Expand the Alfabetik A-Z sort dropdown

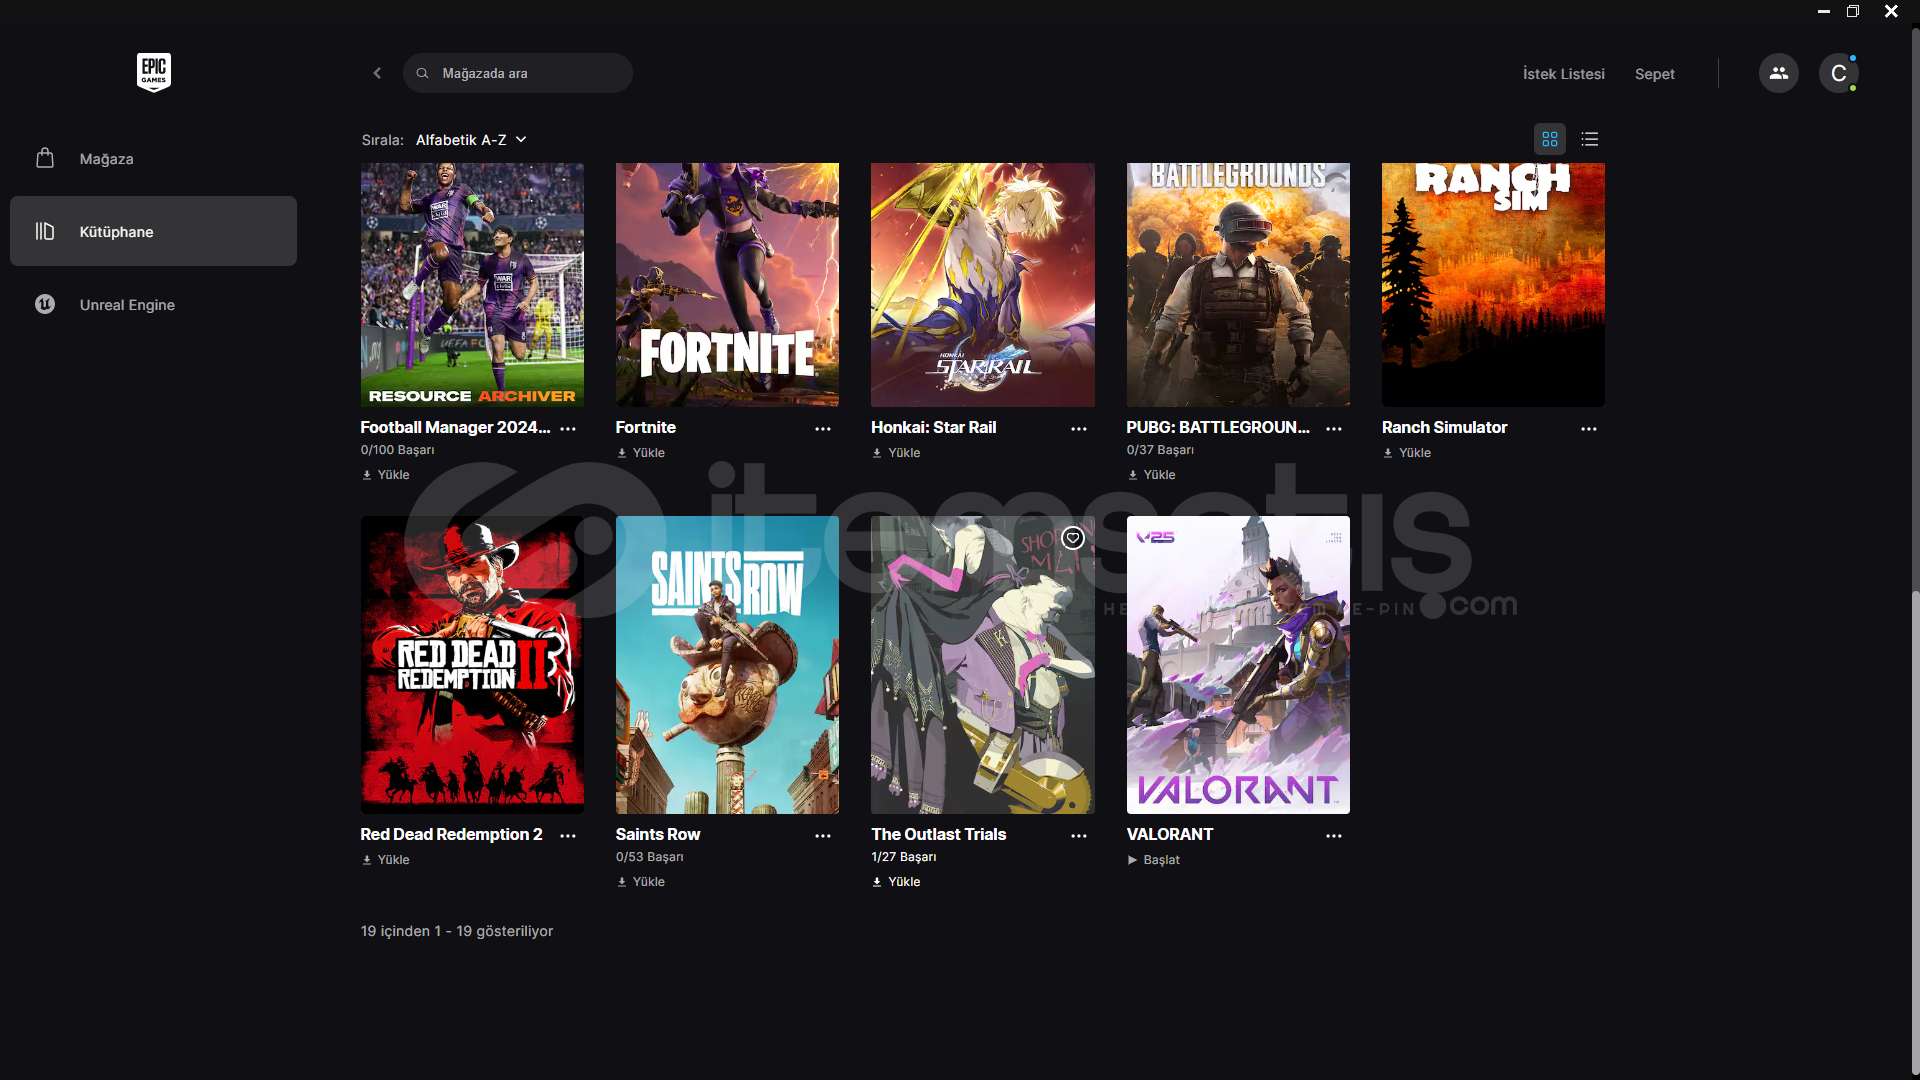[x=471, y=140]
